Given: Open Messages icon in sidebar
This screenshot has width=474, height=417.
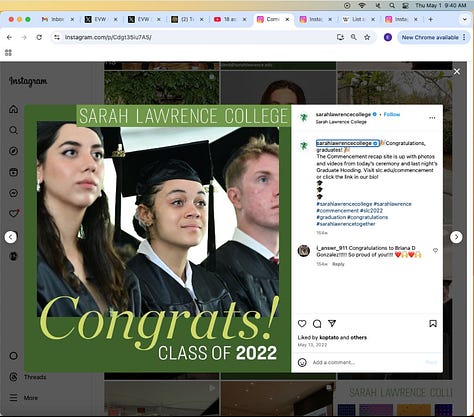Looking at the screenshot, I should (x=14, y=193).
